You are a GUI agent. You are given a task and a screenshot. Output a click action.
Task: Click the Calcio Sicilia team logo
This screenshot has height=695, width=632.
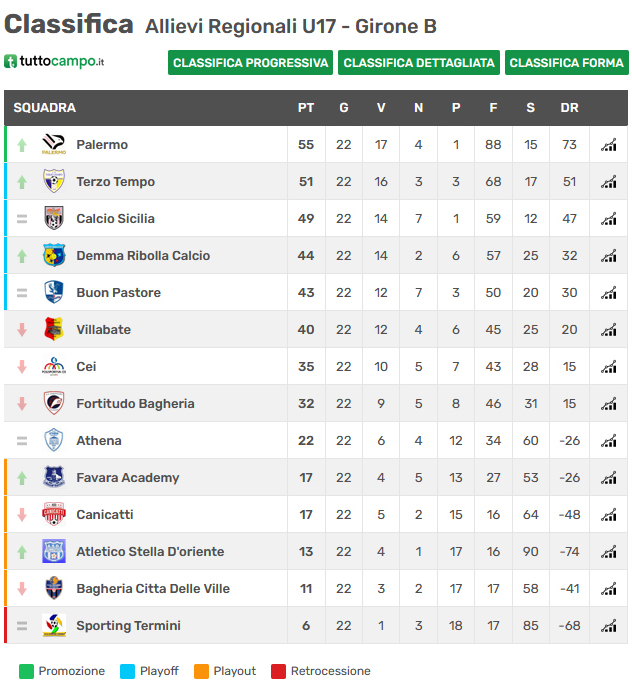(x=54, y=218)
